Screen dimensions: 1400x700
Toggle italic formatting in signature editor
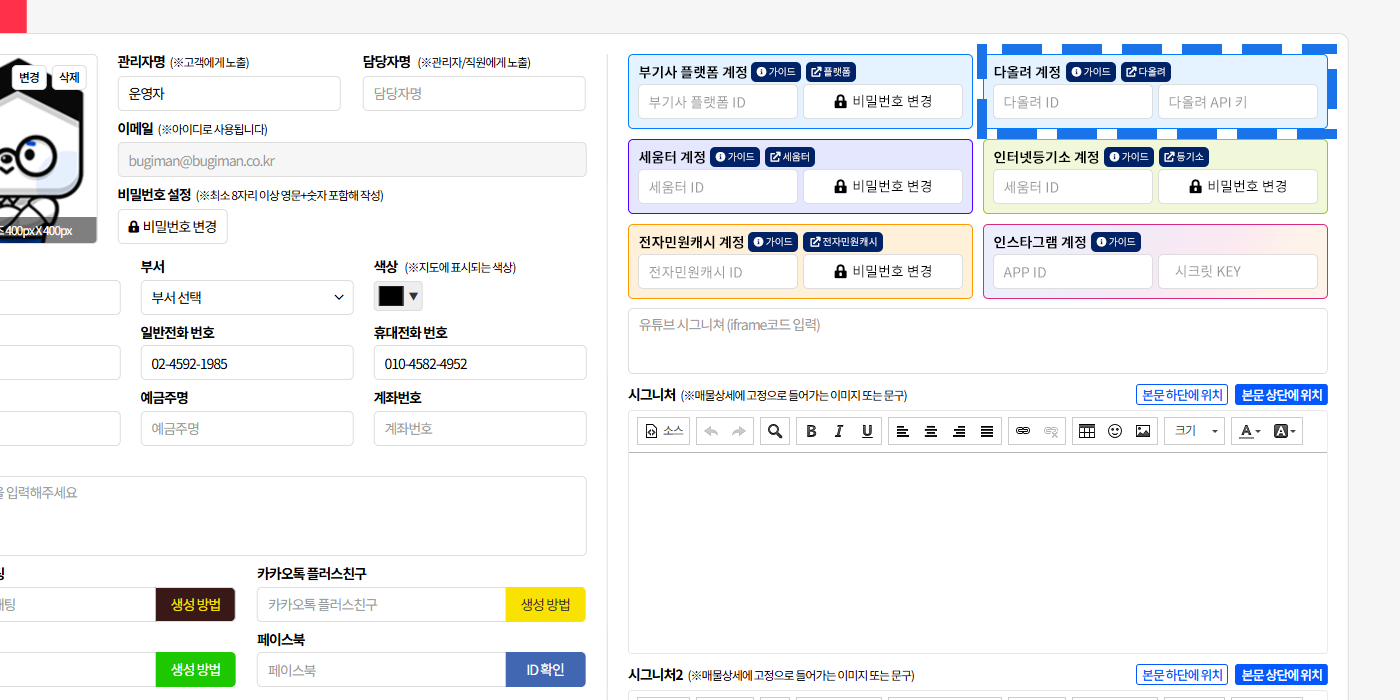[839, 431]
